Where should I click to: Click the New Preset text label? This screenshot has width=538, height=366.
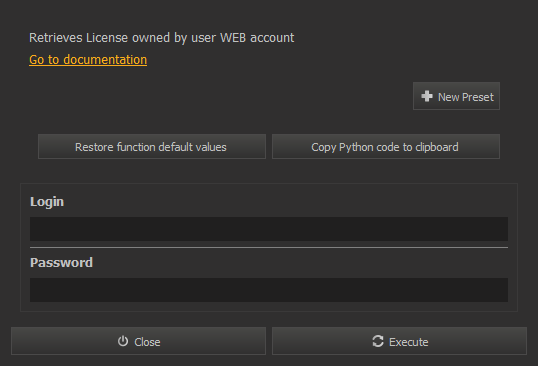point(466,97)
